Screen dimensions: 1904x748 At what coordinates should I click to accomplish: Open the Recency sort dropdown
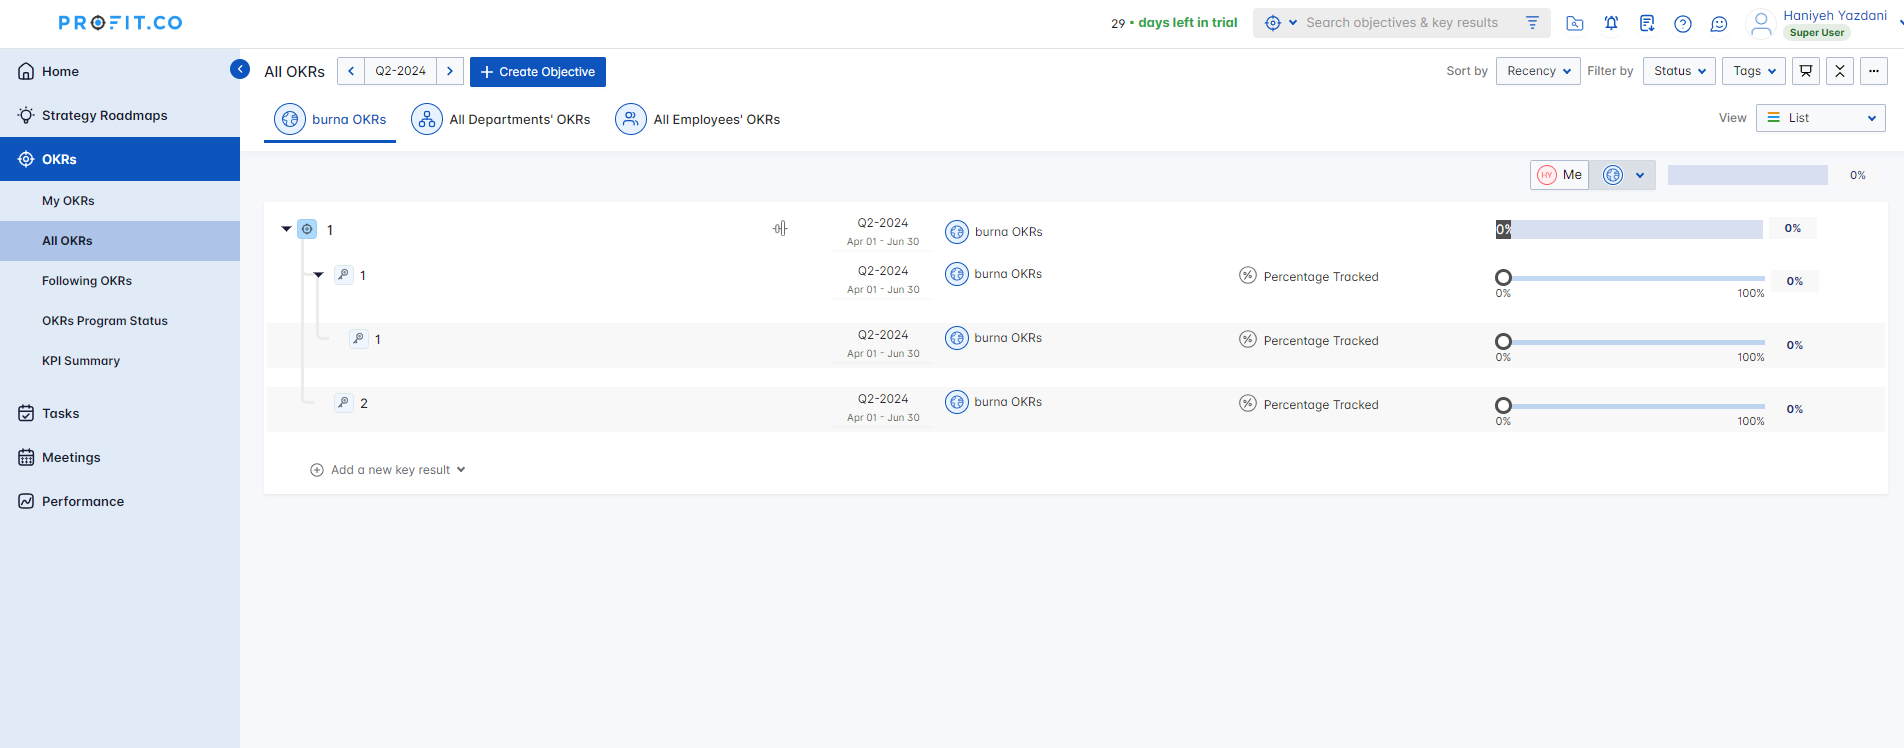point(1538,71)
